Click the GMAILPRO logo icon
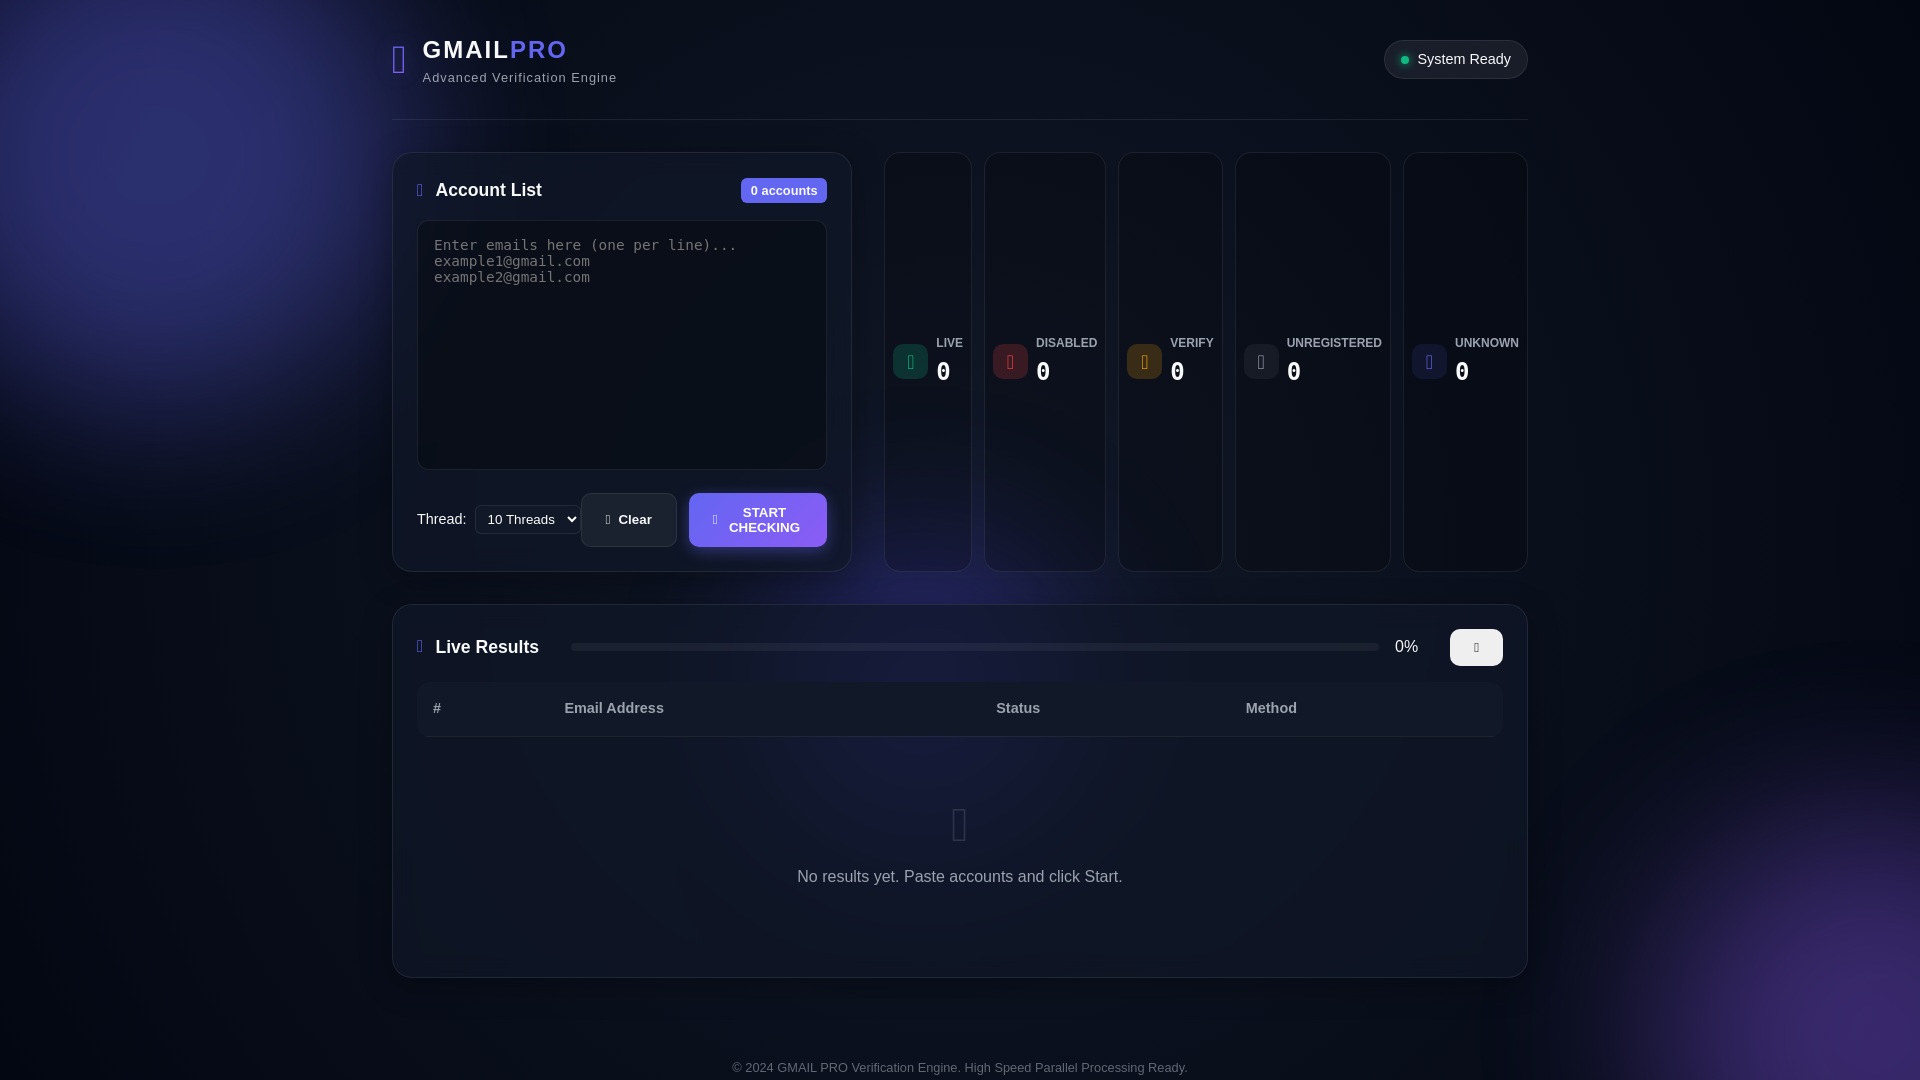This screenshot has height=1080, width=1920. coord(399,60)
